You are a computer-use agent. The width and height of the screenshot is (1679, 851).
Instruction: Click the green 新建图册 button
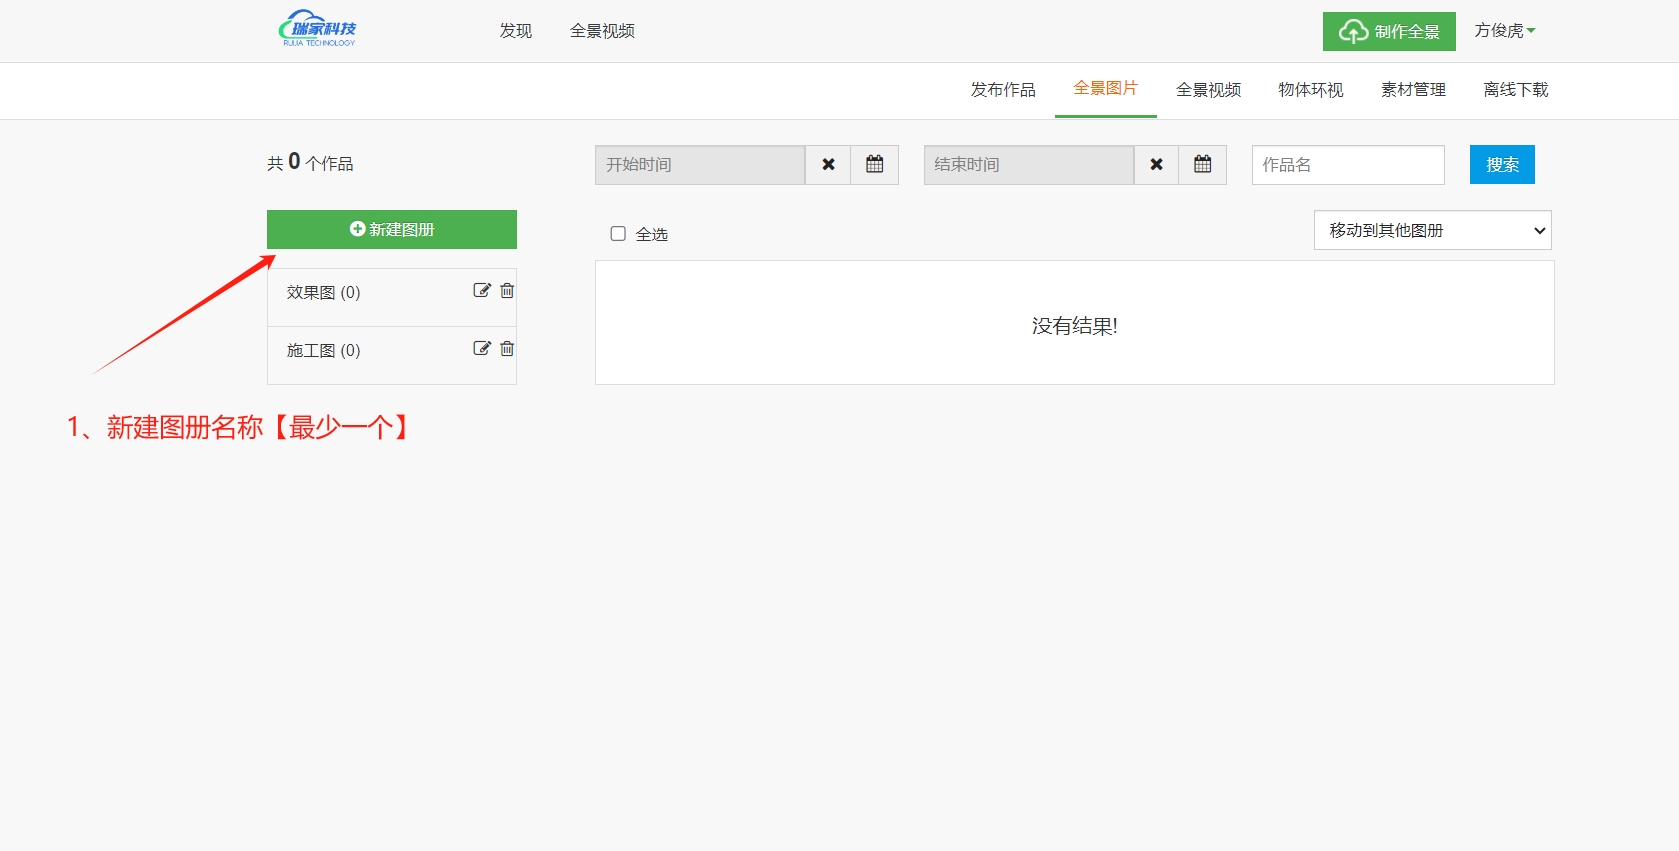click(x=392, y=229)
